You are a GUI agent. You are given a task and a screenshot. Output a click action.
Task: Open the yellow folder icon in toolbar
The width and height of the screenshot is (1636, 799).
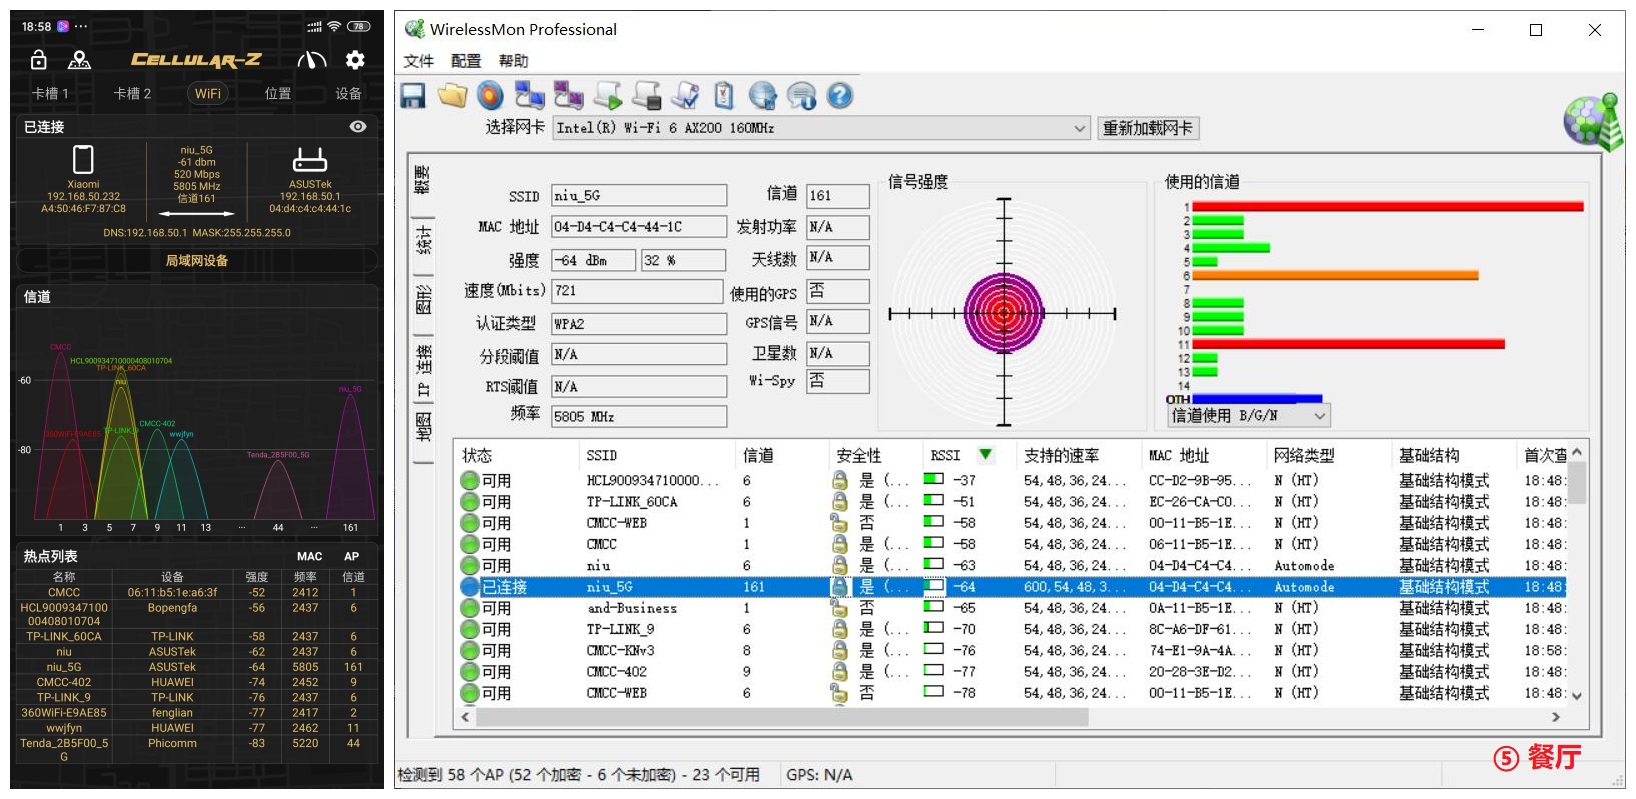pos(452,96)
